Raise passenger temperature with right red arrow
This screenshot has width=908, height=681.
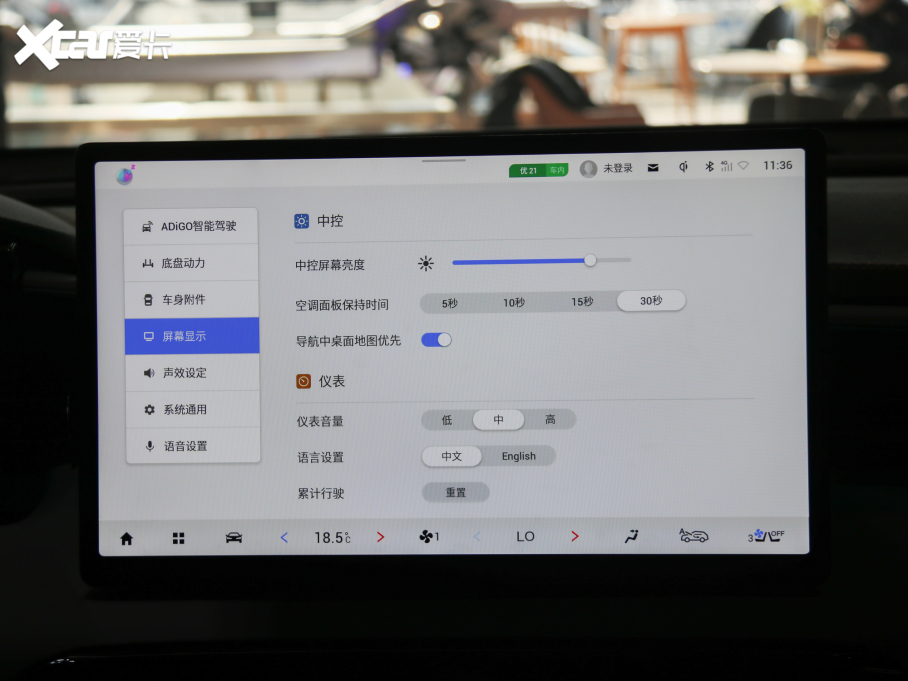point(574,537)
